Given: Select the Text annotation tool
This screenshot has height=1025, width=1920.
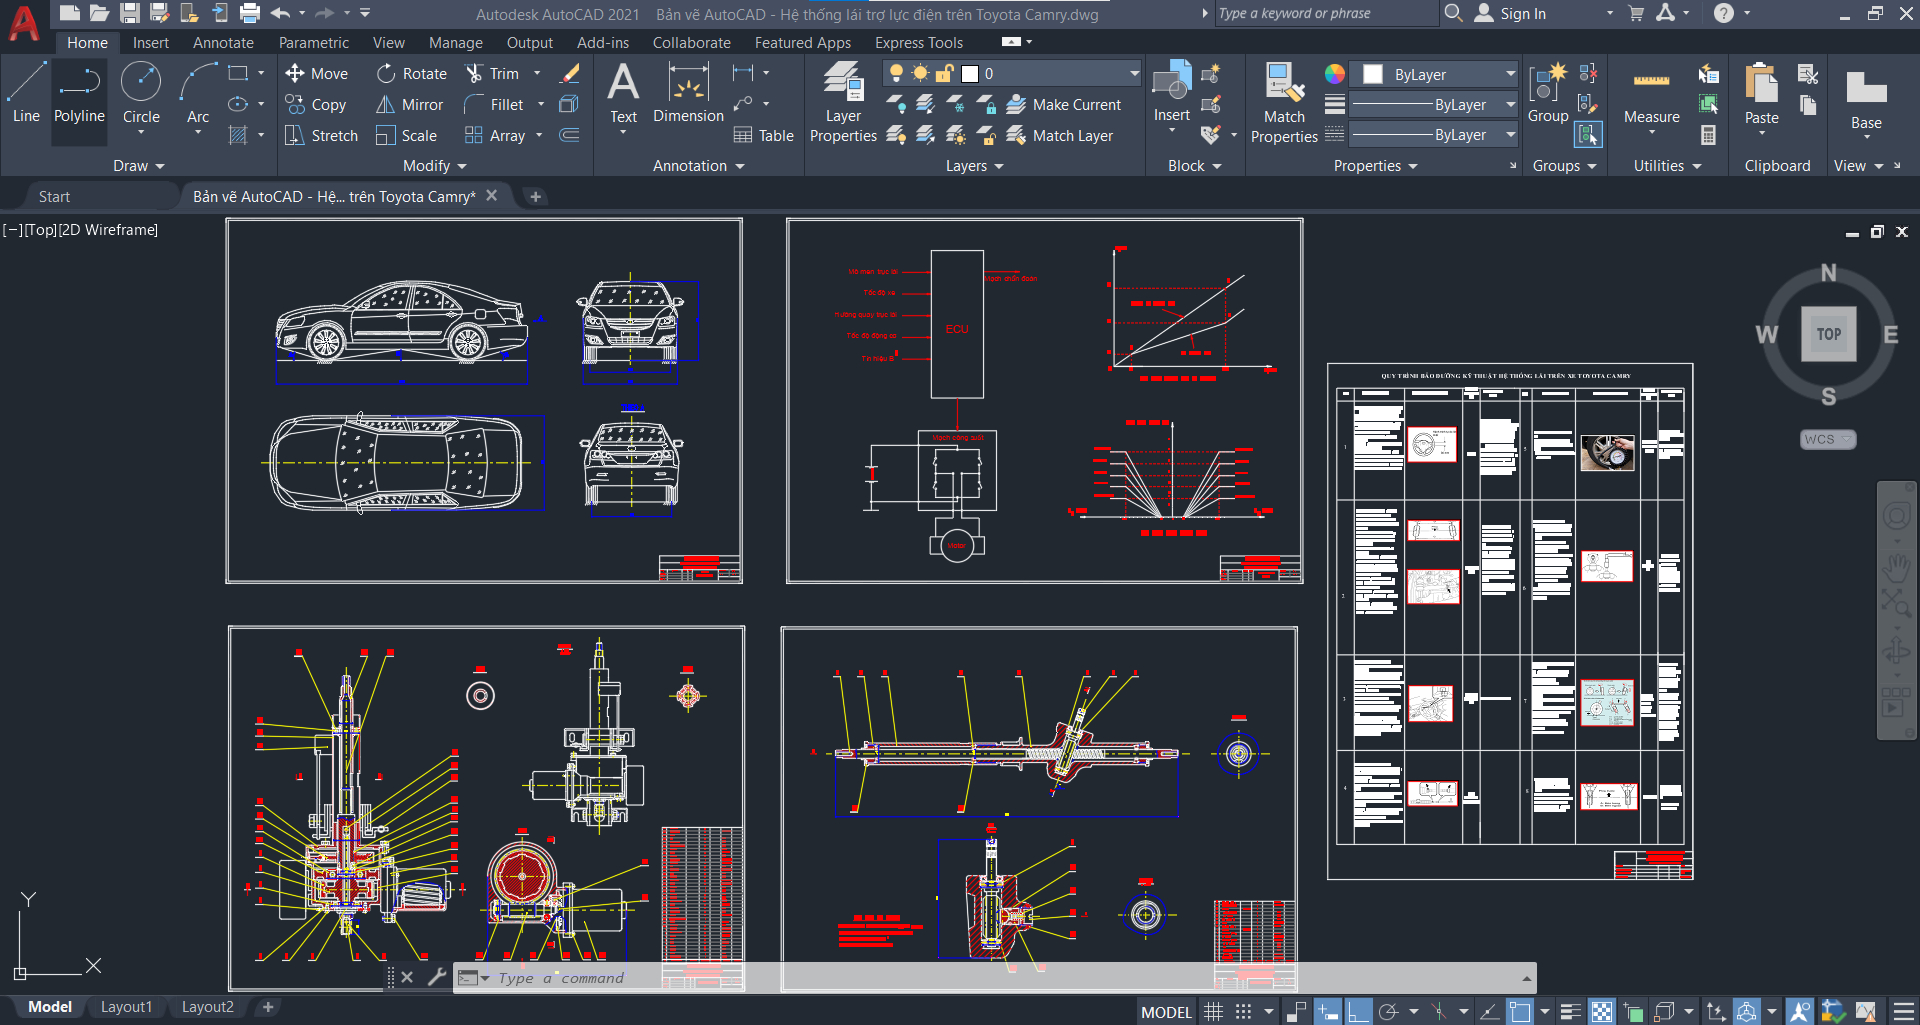Looking at the screenshot, I should point(623,92).
